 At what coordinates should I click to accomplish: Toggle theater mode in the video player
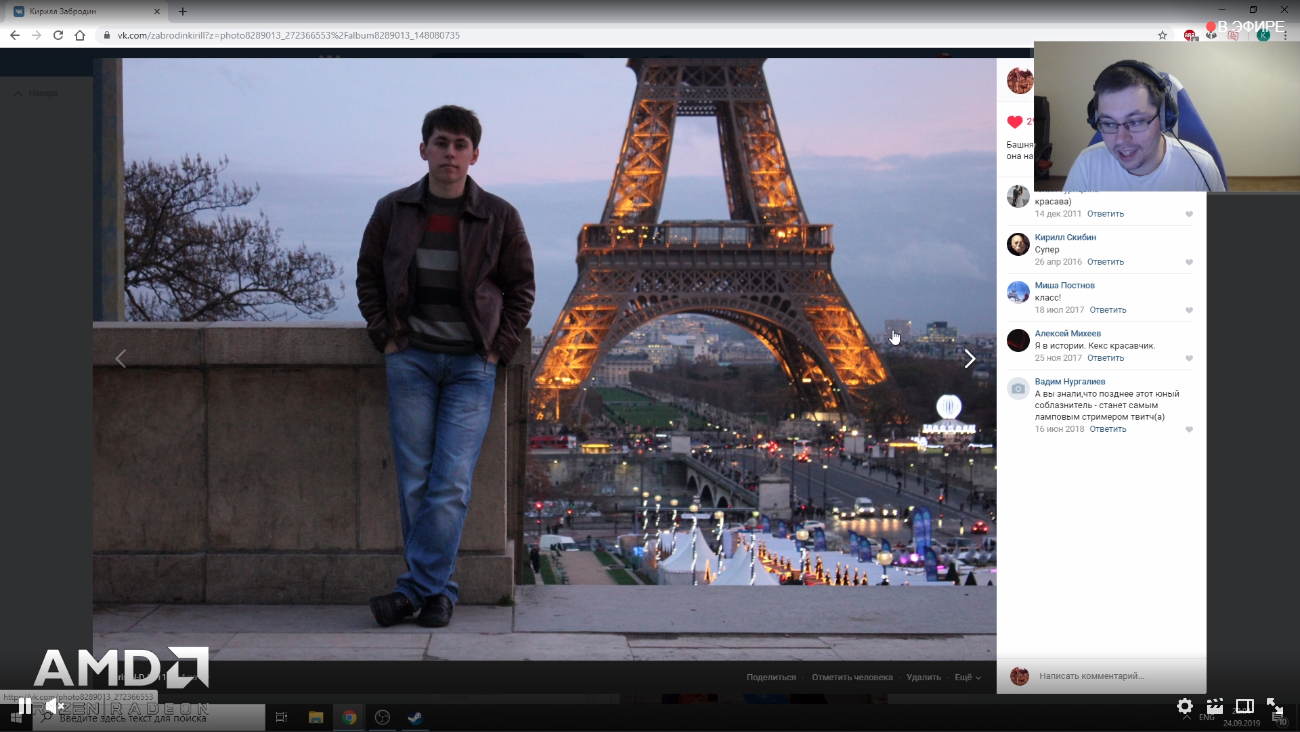point(1245,706)
